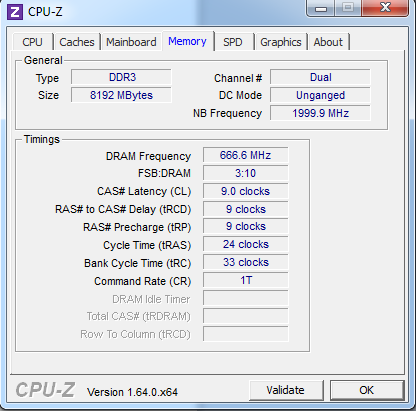Click the Row To Column (tRCD) label

[x=135, y=334]
